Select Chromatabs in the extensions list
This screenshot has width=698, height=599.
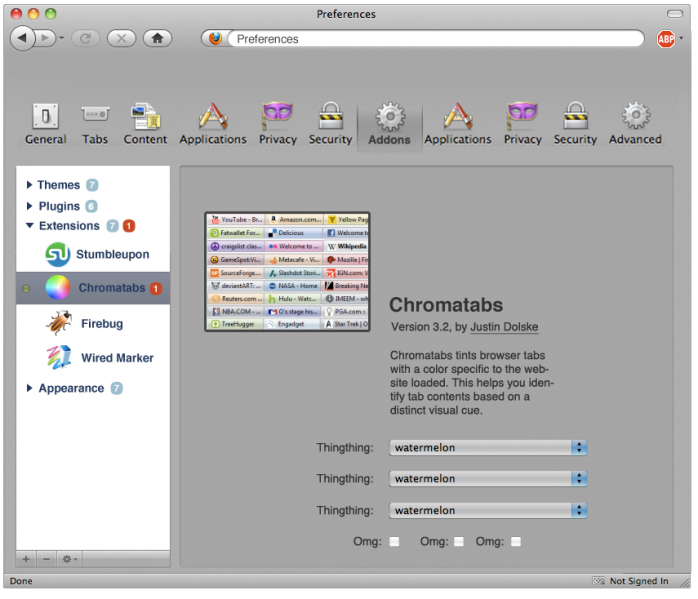tap(93, 288)
